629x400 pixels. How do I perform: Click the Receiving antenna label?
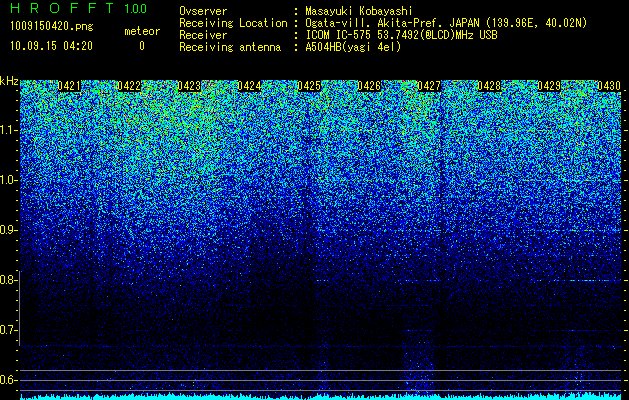(x=230, y=47)
